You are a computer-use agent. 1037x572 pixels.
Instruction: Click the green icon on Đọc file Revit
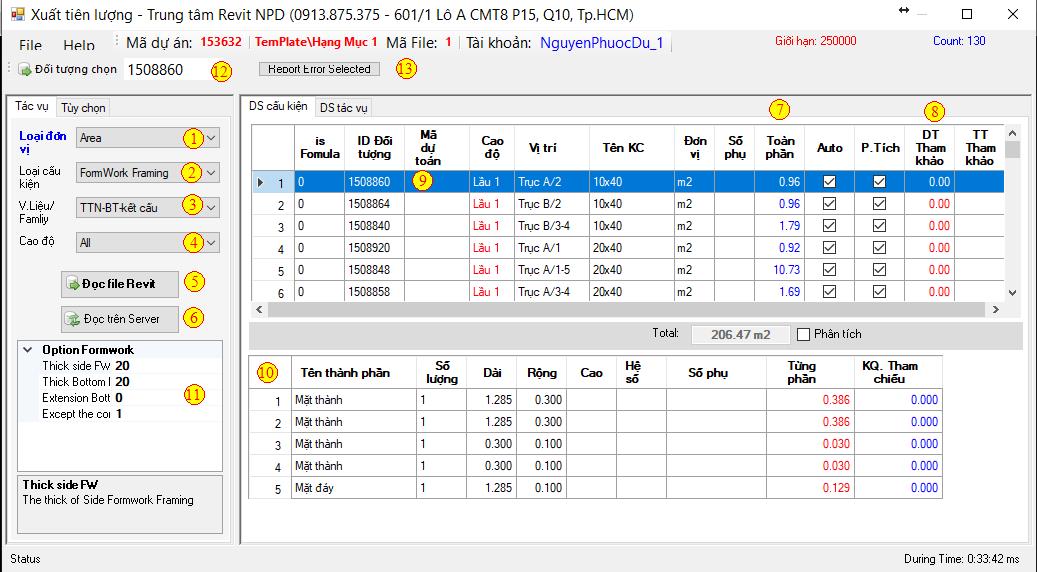click(x=73, y=284)
